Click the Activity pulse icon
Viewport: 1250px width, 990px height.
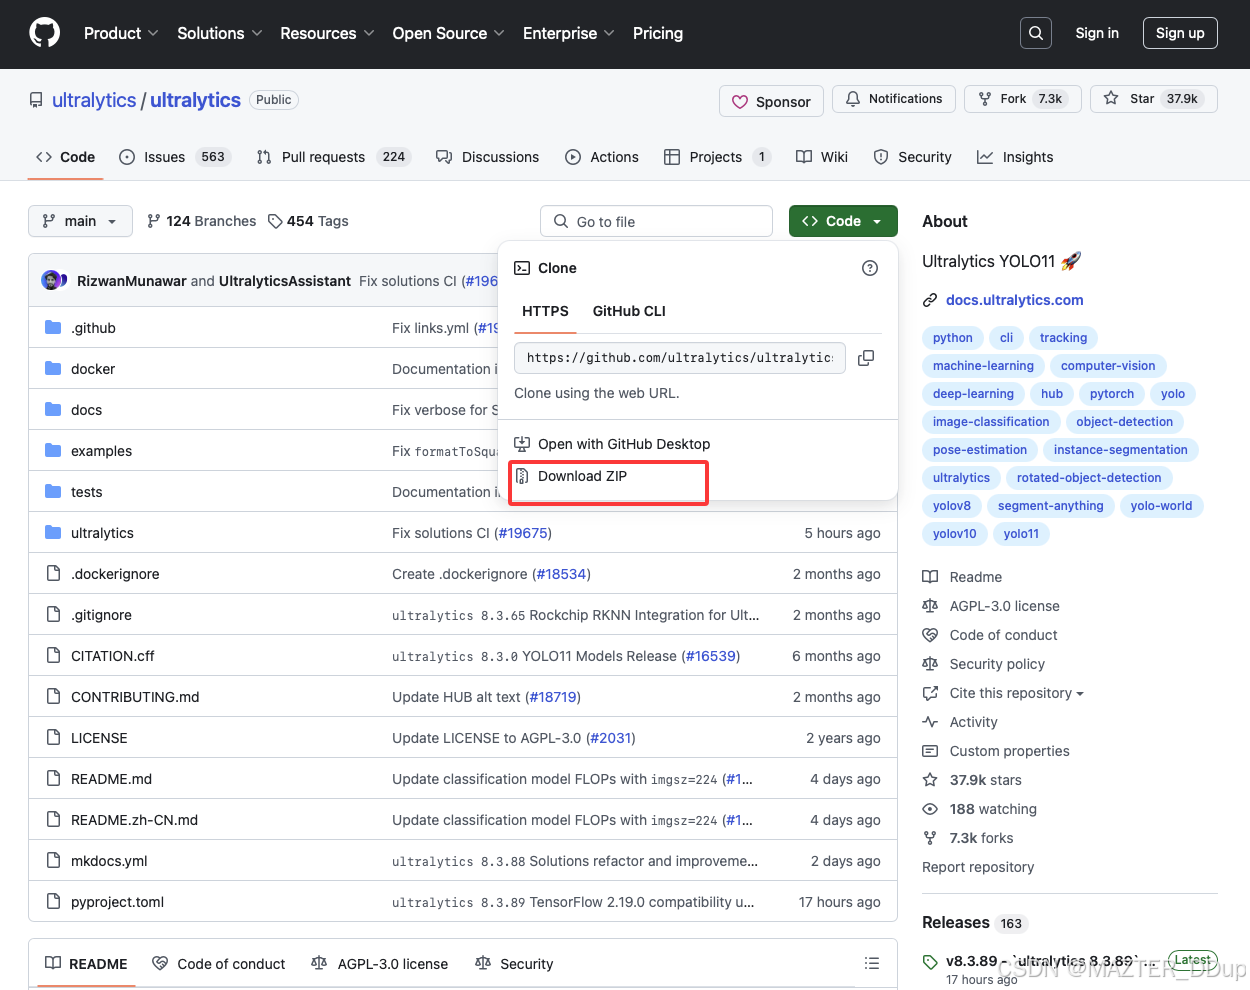(930, 722)
